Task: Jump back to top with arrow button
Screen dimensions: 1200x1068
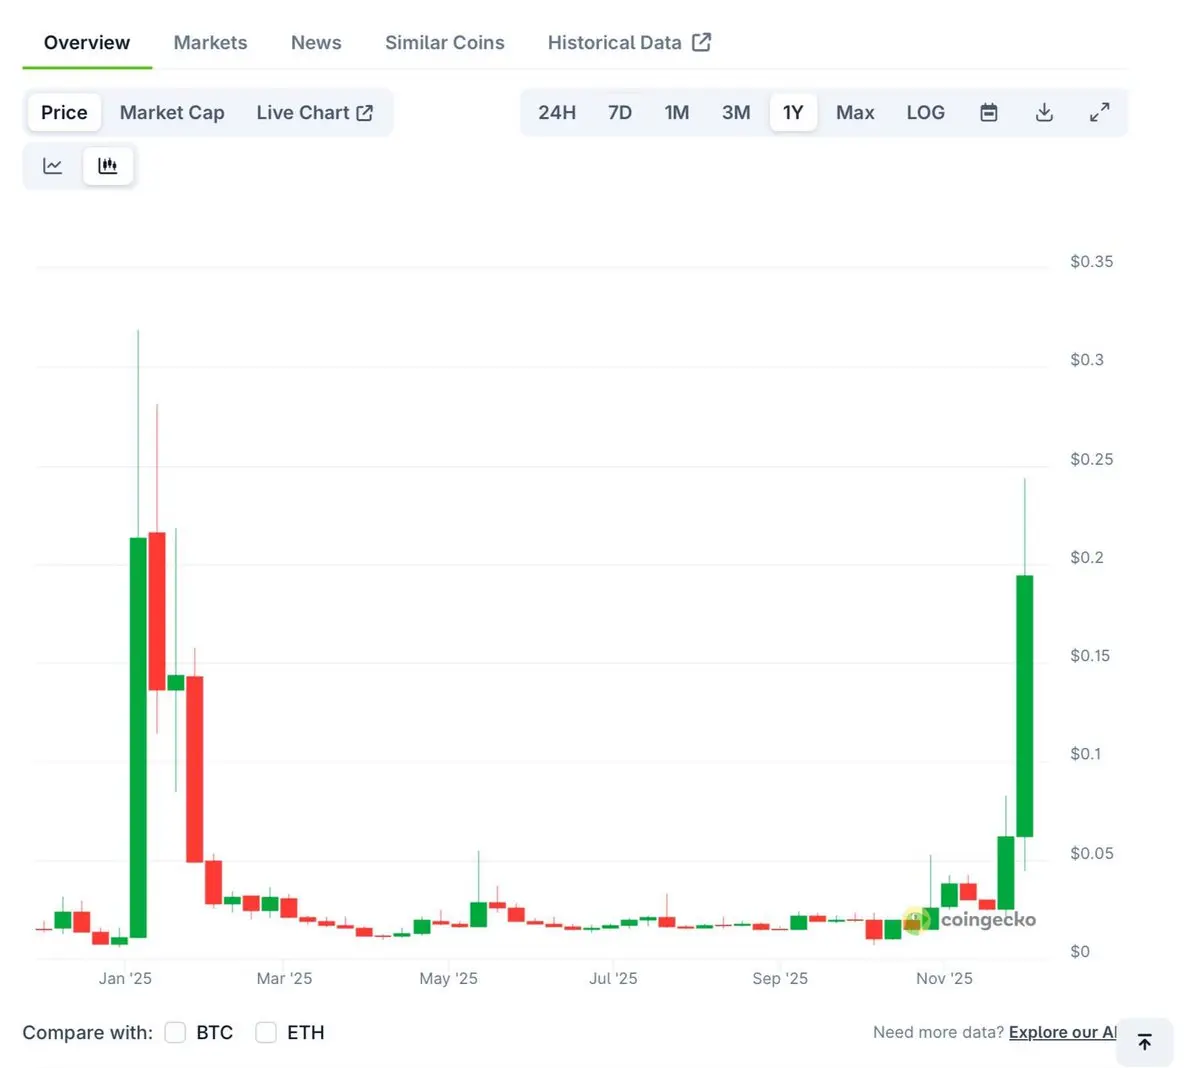Action: [x=1145, y=1042]
